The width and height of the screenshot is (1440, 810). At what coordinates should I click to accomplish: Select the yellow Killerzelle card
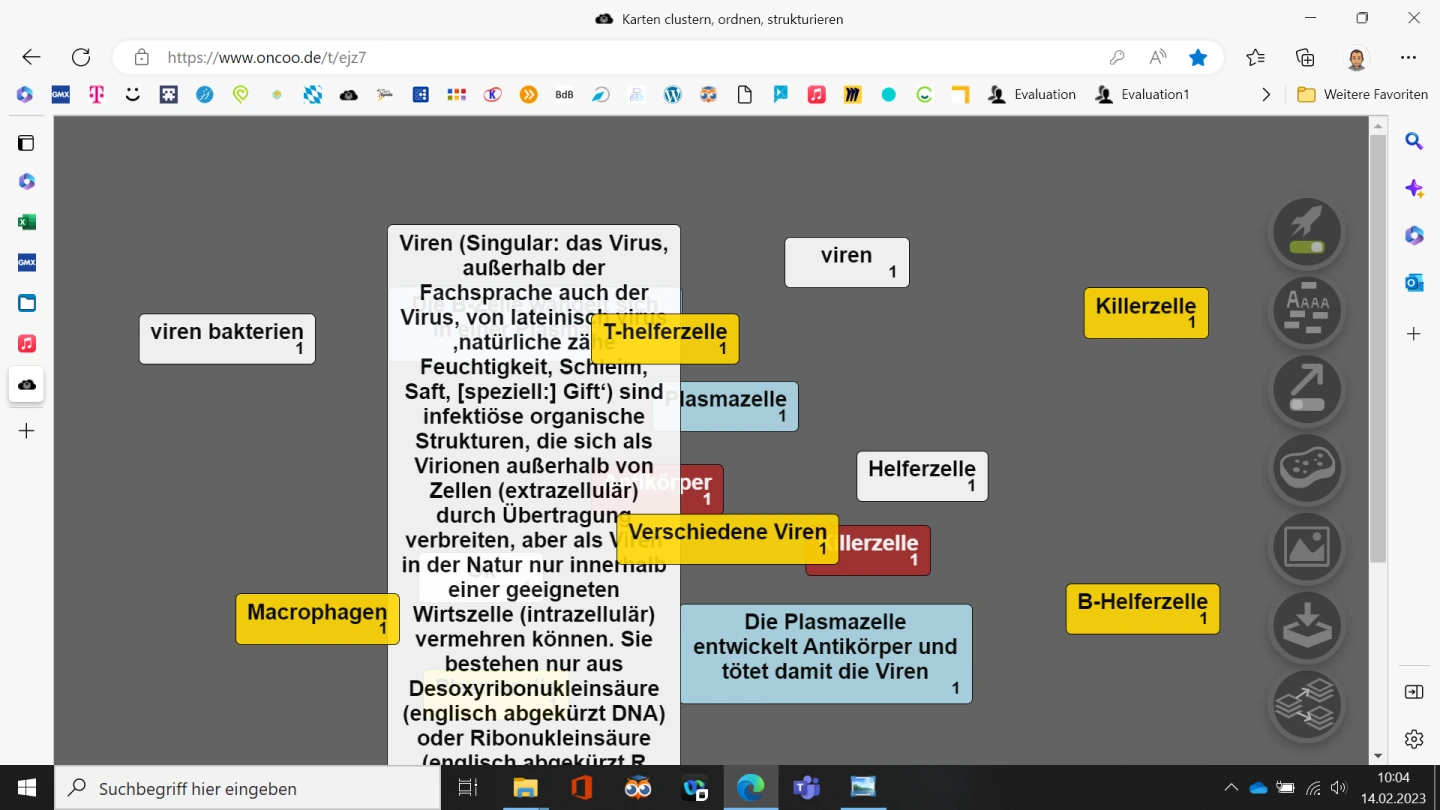pyautogui.click(x=1146, y=312)
